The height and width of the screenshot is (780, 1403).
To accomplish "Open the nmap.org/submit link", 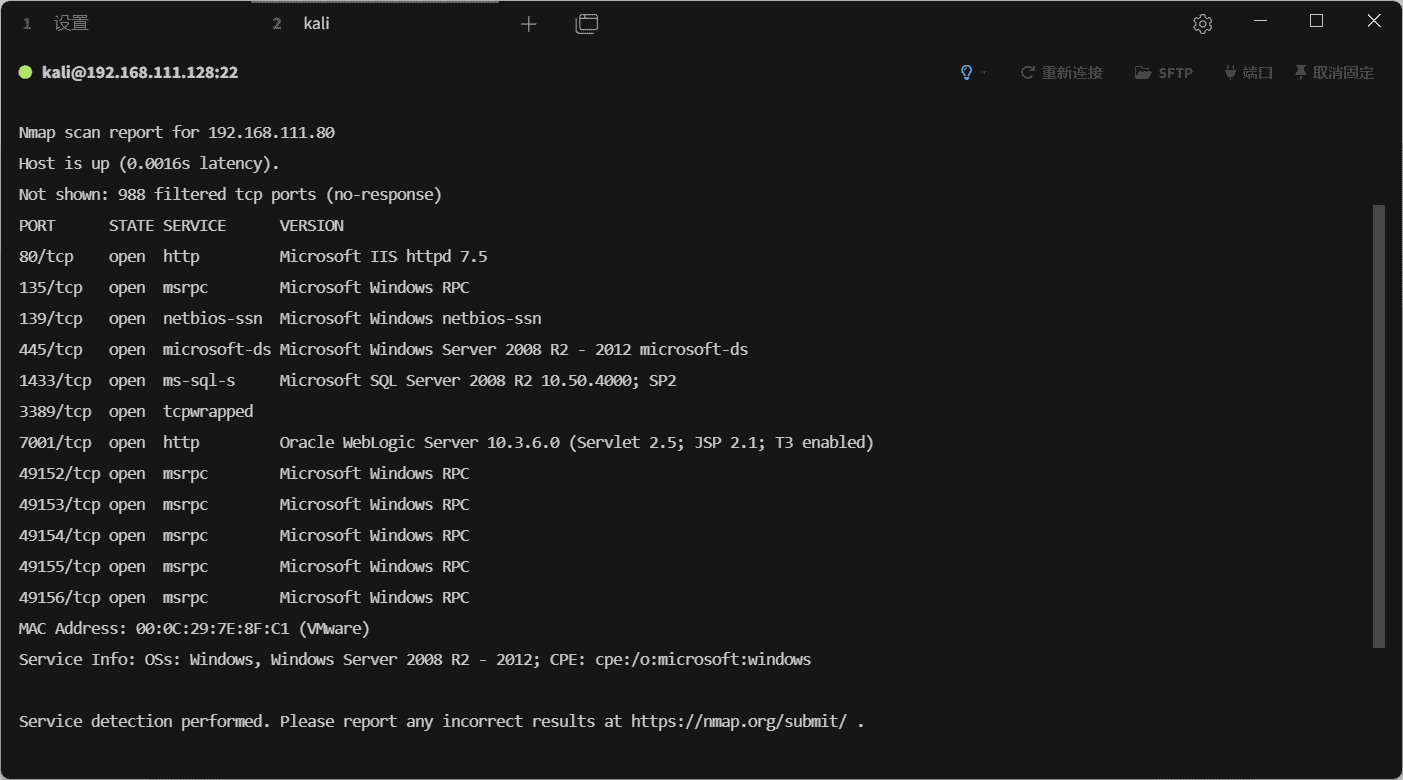I will pyautogui.click(x=739, y=721).
